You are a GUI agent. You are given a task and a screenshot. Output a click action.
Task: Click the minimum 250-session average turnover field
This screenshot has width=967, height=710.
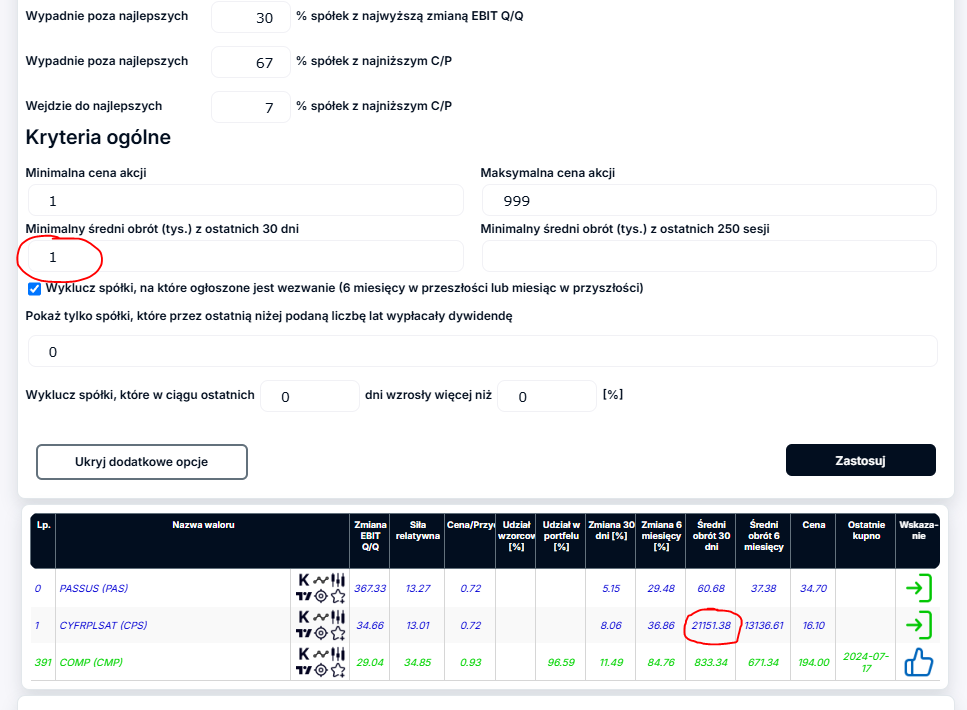tap(708, 256)
